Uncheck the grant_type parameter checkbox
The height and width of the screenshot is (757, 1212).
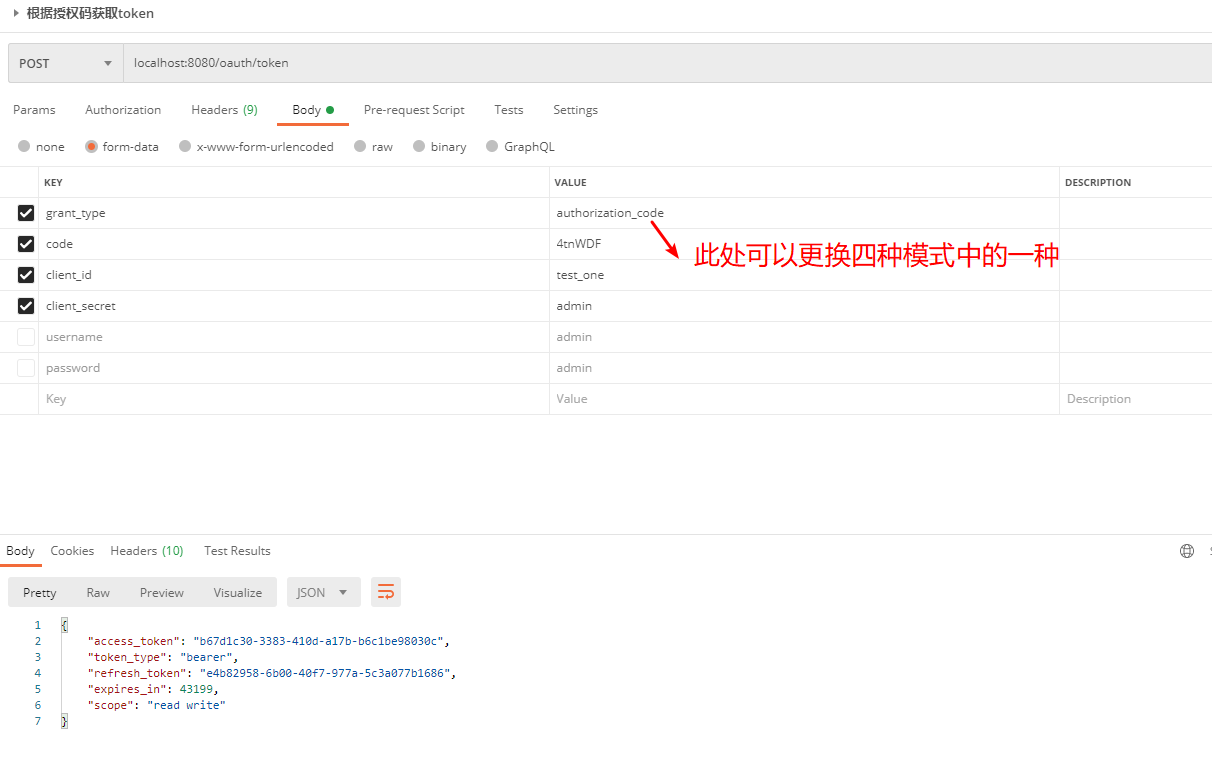click(x=26, y=213)
